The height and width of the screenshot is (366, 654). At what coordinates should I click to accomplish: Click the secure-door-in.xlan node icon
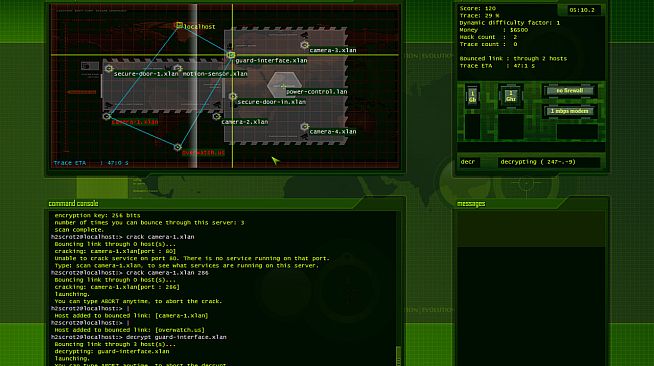pos(233,96)
